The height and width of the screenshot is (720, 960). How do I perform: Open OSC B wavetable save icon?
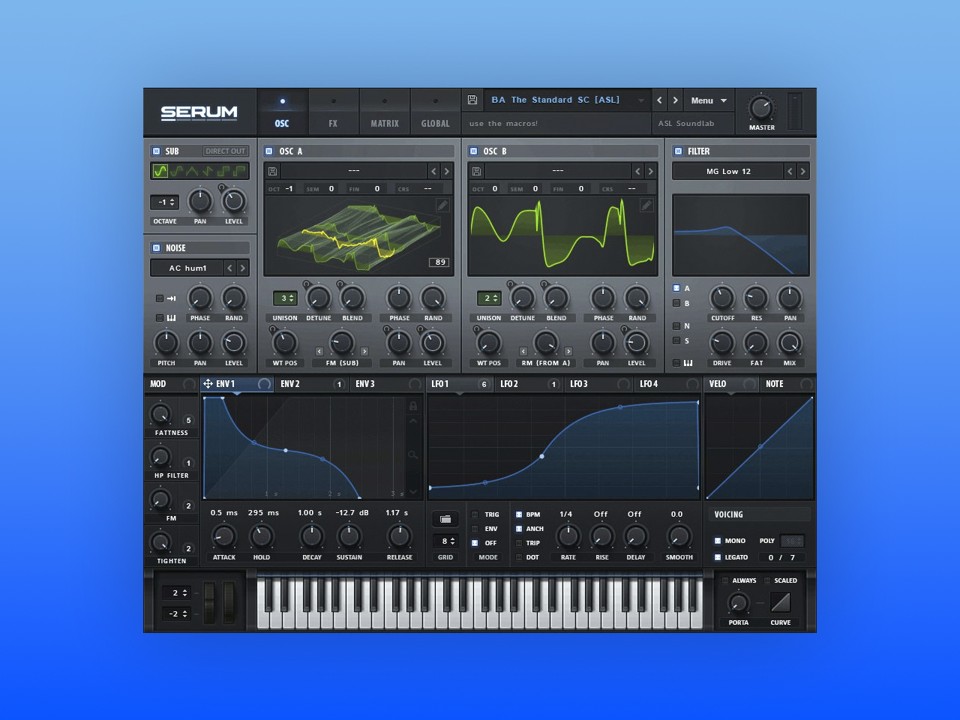tap(477, 171)
